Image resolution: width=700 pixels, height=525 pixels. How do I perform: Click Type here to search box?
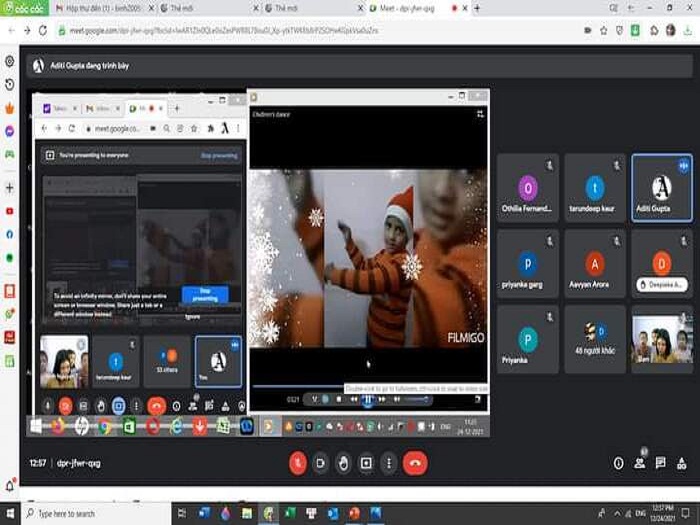point(96,513)
